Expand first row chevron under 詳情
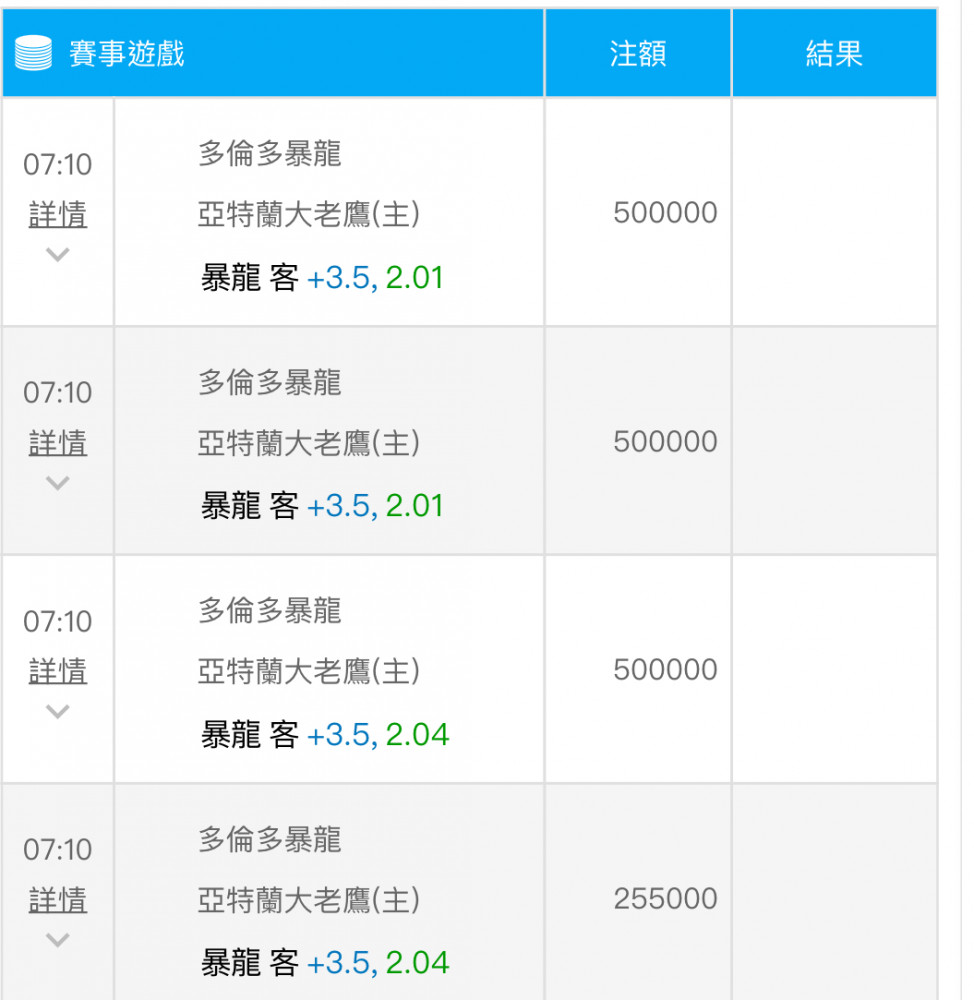 (57, 254)
